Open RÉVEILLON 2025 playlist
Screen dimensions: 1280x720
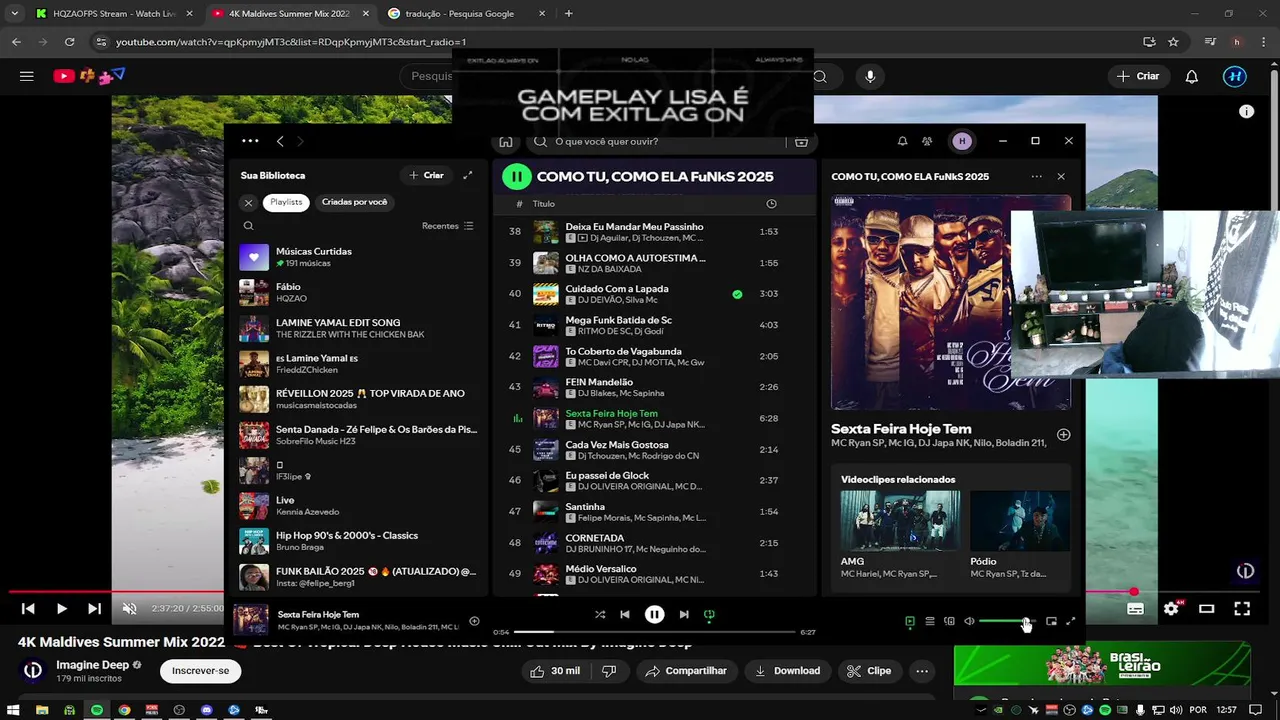pos(357,399)
